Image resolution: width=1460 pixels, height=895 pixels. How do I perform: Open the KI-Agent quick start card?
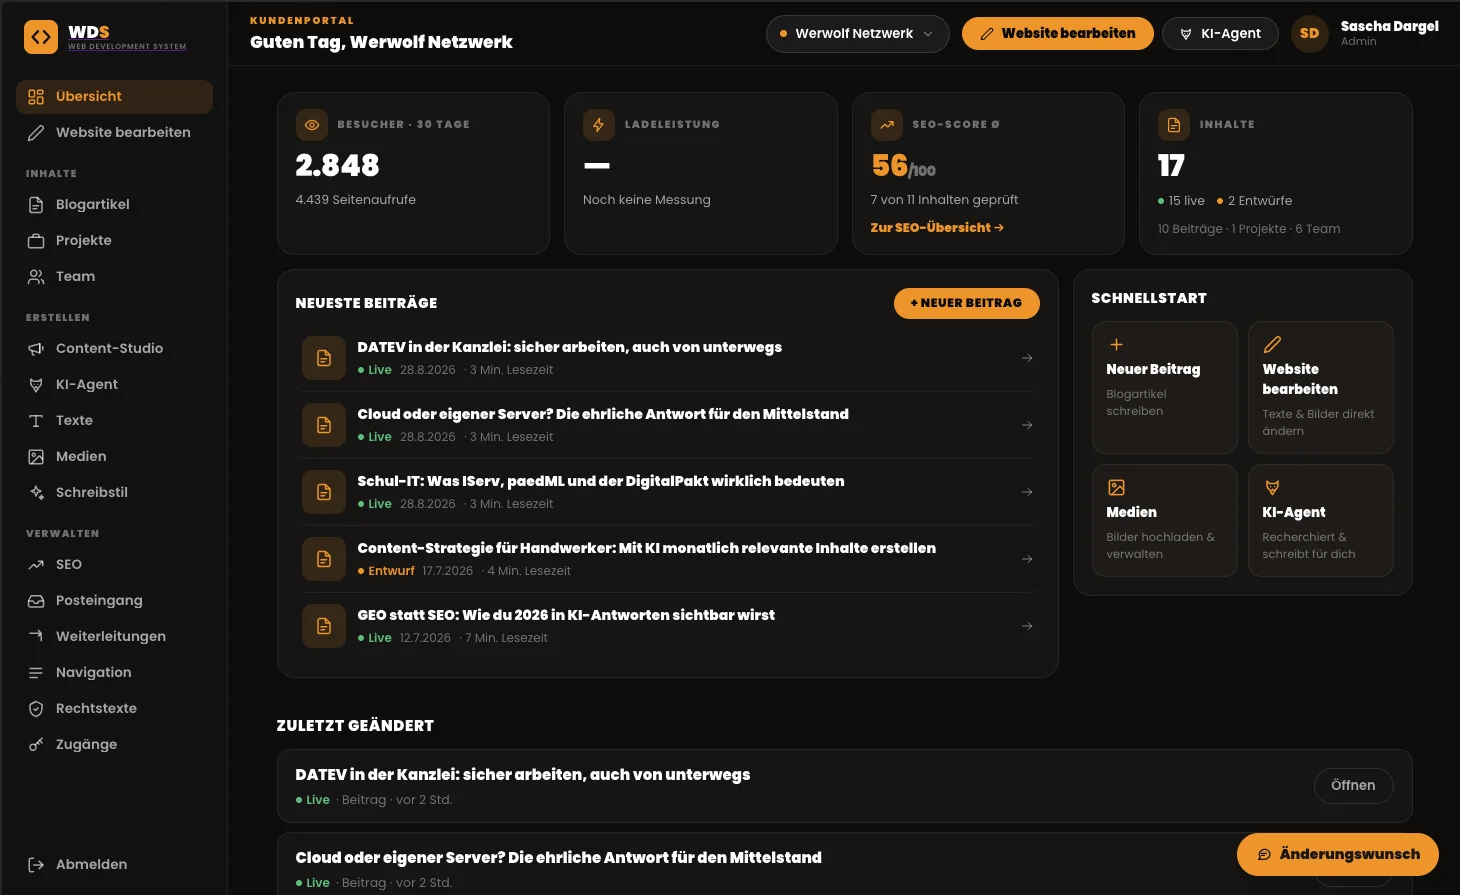(x=1321, y=520)
